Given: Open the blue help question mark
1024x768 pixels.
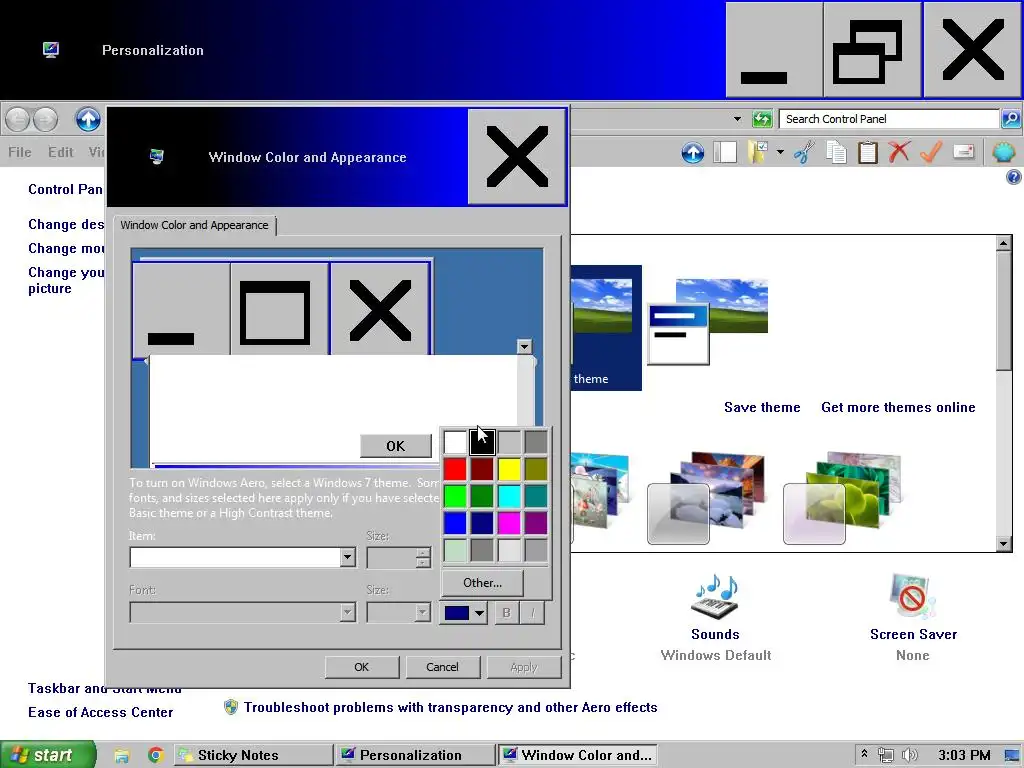Looking at the screenshot, I should (1014, 176).
